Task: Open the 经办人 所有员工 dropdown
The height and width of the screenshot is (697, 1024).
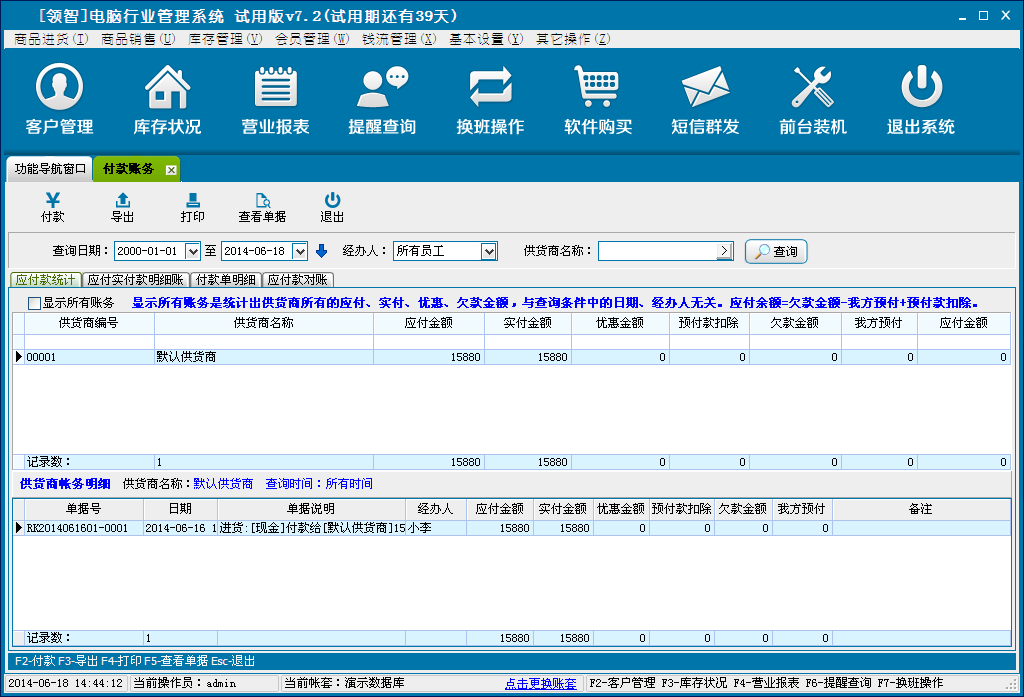Action: click(488, 251)
